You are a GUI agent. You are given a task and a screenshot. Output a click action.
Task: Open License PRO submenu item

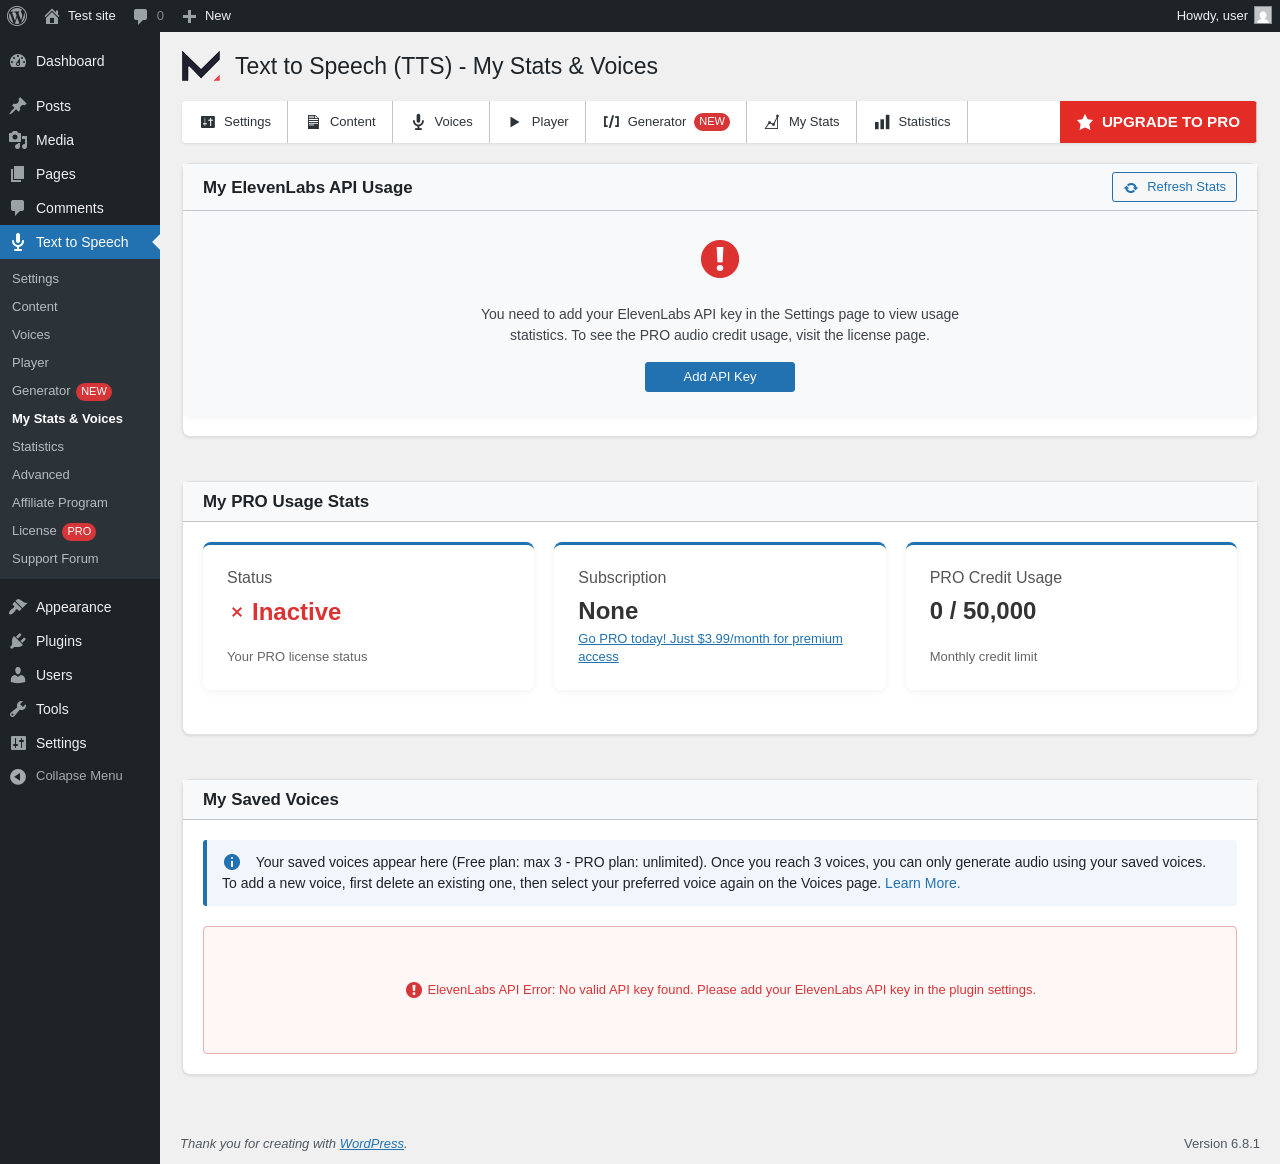tap(80, 531)
